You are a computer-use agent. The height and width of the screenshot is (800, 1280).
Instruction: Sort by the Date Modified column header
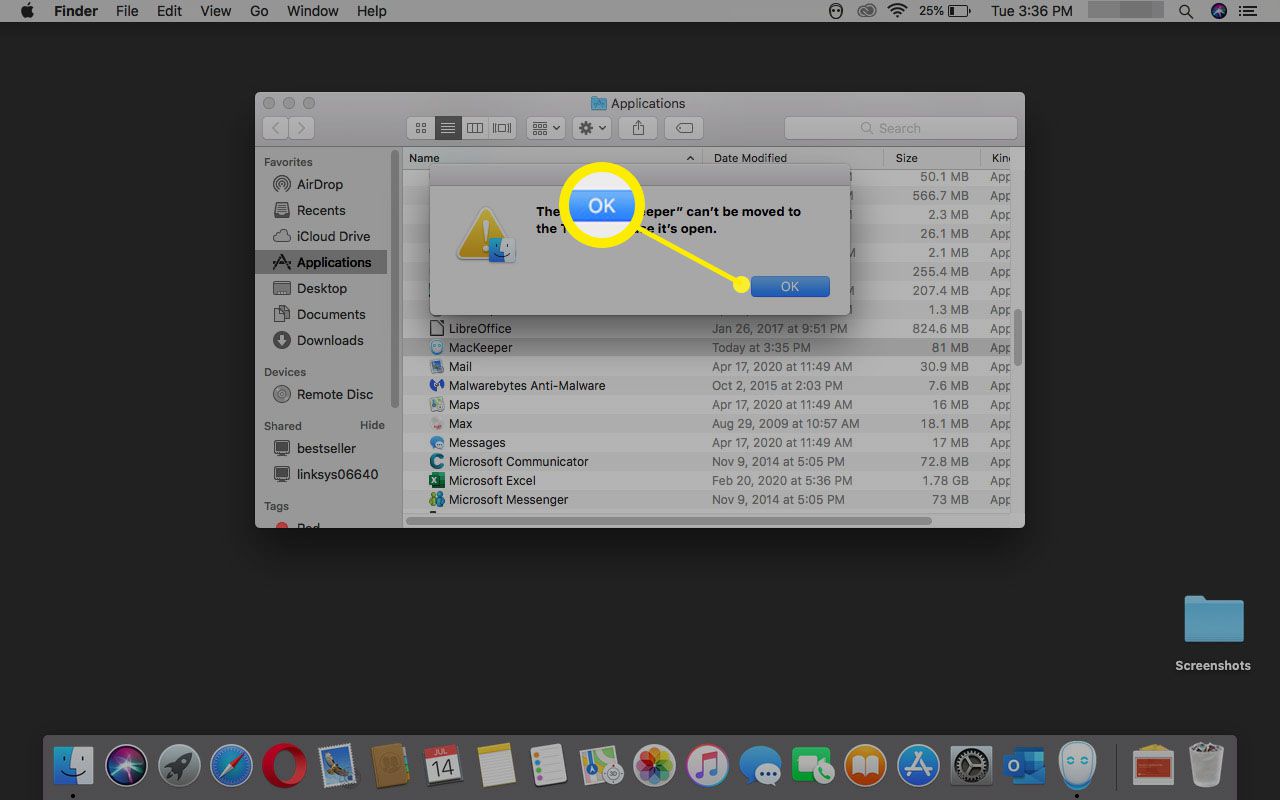click(793, 158)
